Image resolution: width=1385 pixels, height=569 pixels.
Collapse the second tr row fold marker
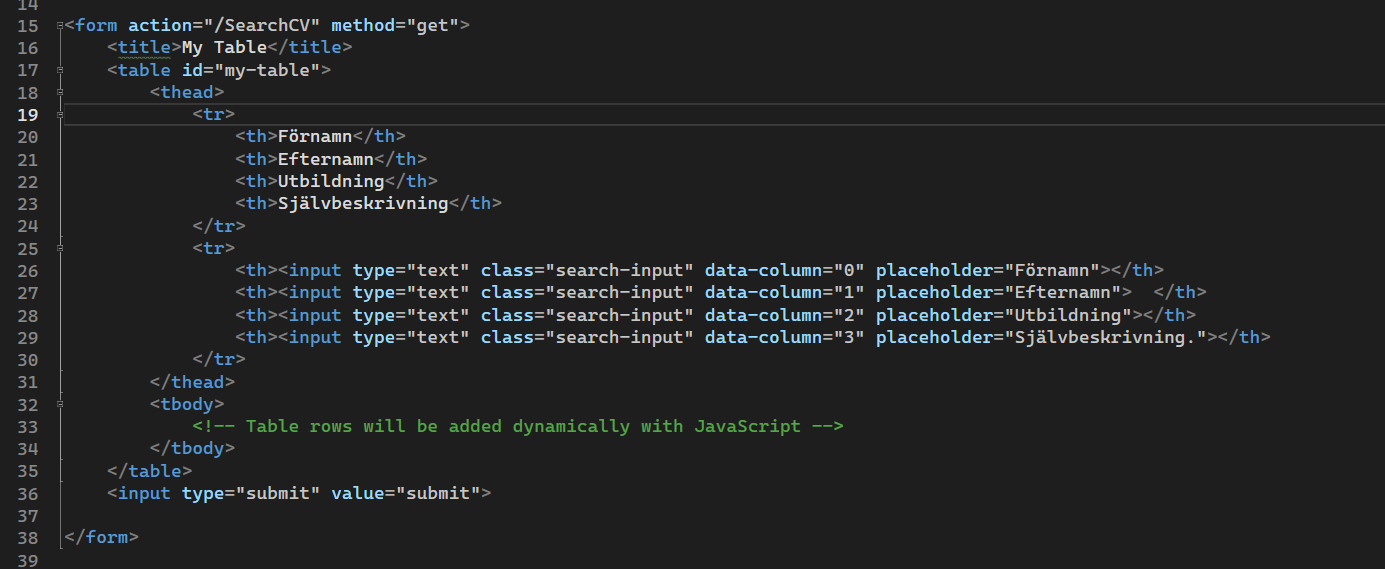pyautogui.click(x=62, y=247)
